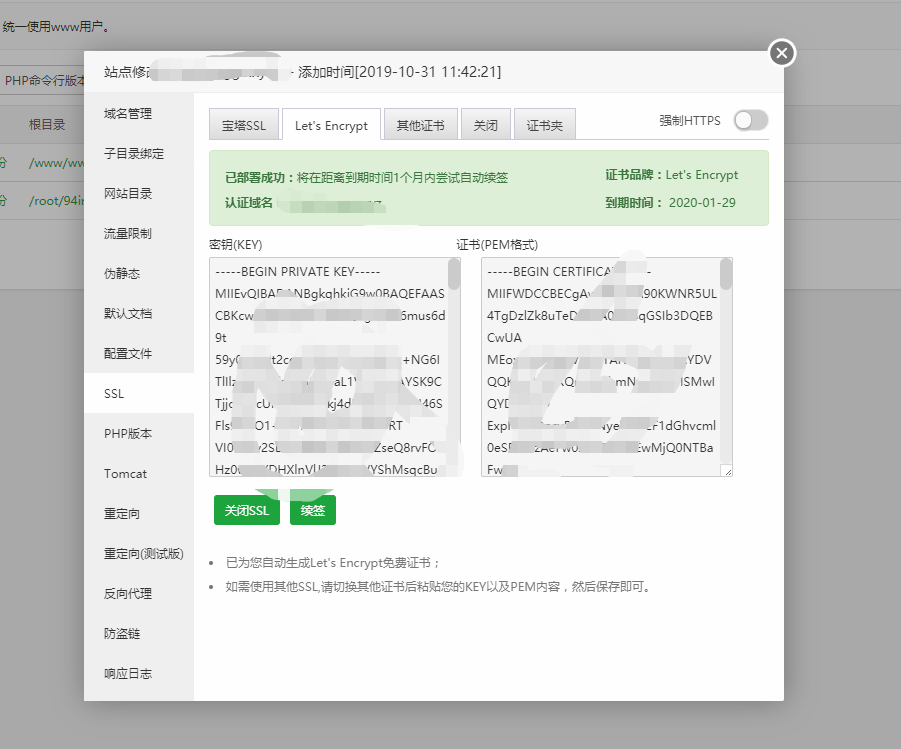This screenshot has width=901, height=749.
Task: Click the /root/94i path in background table
Action: 56,201
